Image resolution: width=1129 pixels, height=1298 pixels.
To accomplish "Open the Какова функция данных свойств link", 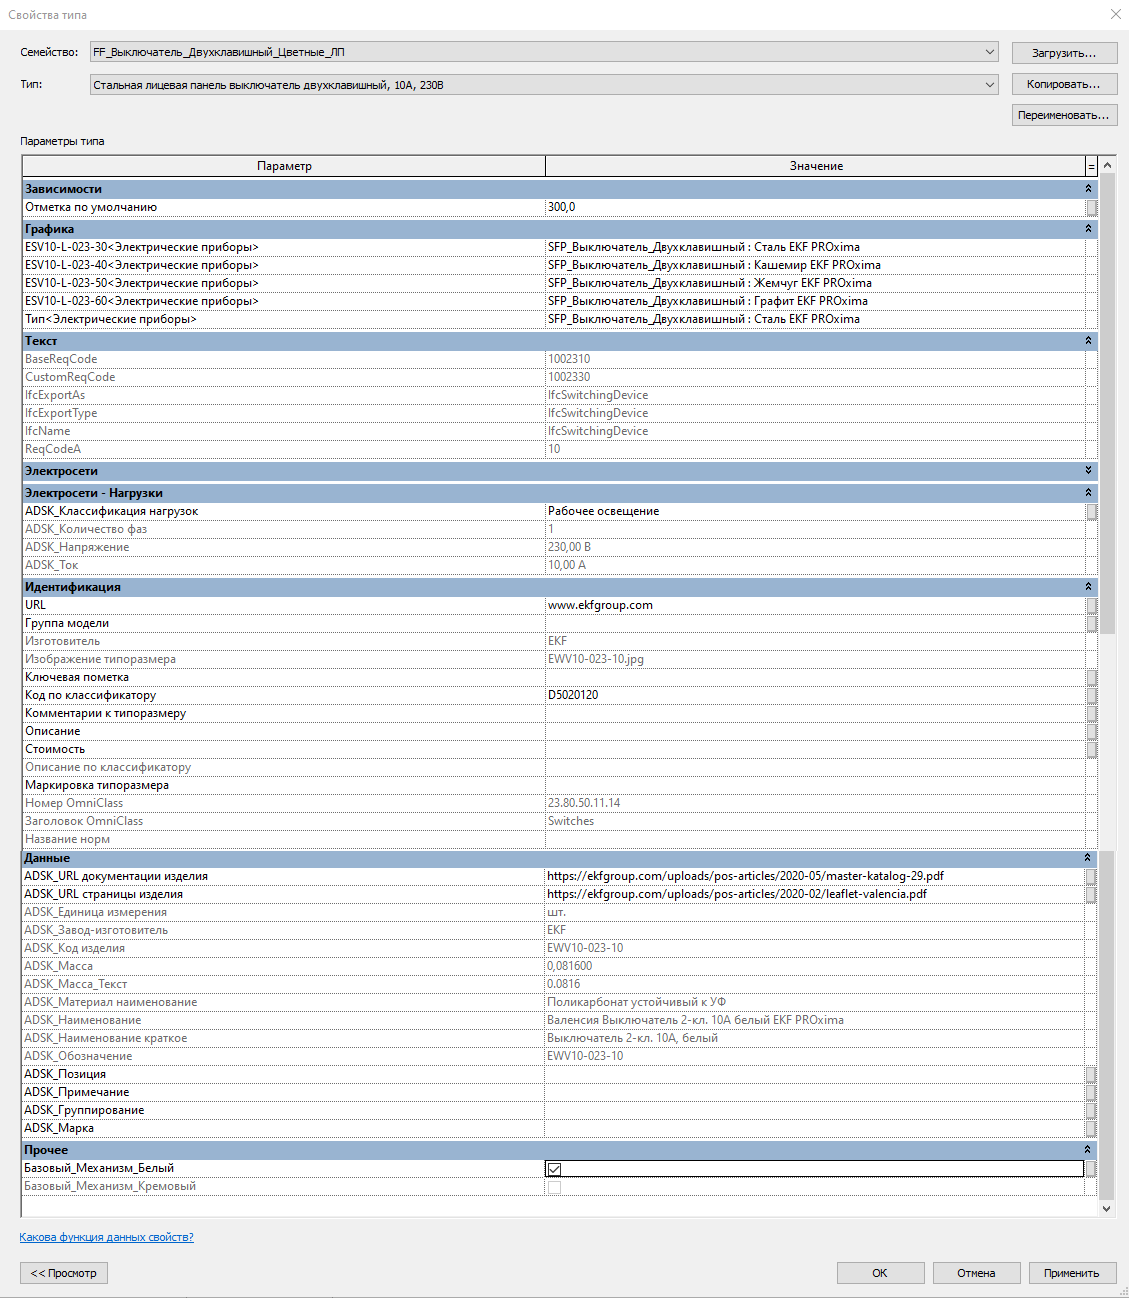I will tap(107, 1237).
